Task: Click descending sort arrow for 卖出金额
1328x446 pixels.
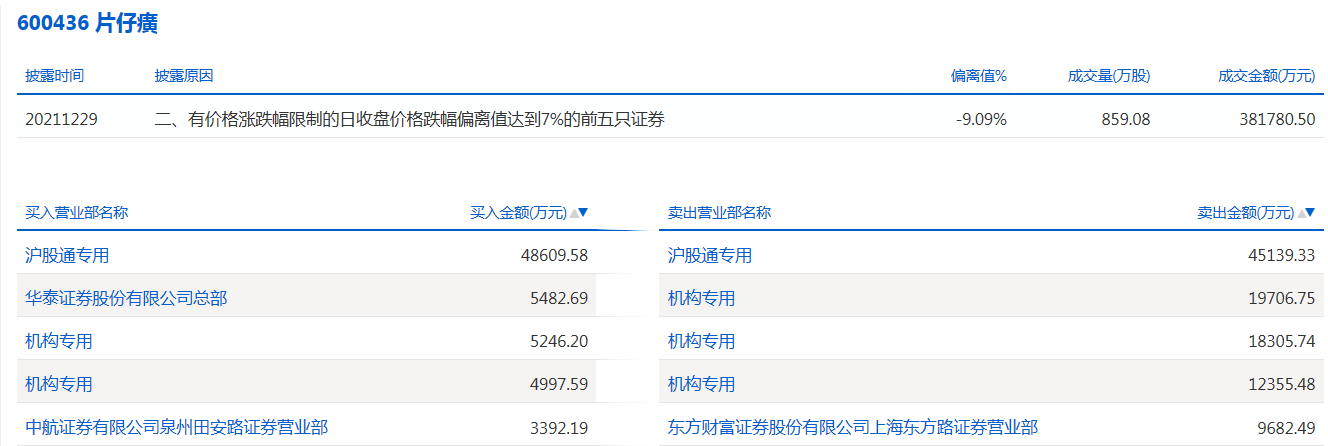Action: click(1311, 213)
